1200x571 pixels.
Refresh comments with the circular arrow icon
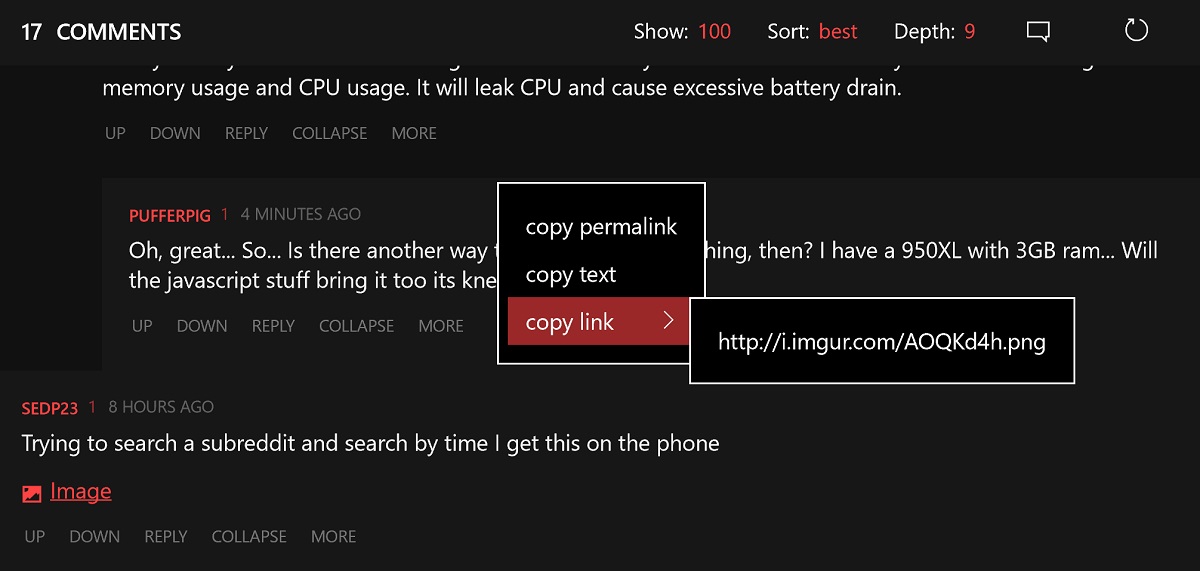coord(1136,31)
